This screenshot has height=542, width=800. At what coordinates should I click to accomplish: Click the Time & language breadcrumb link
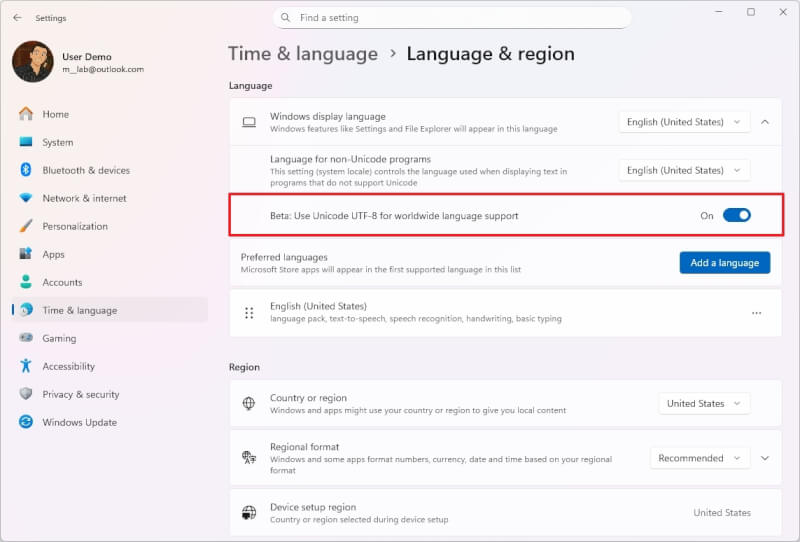pos(302,54)
